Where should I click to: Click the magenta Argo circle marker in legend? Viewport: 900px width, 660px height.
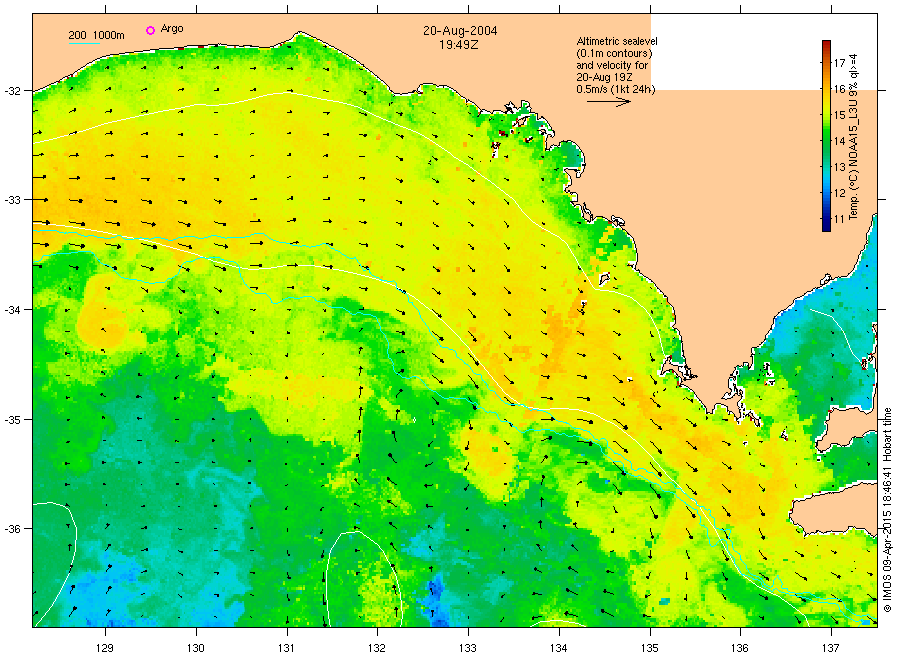click(x=150, y=30)
